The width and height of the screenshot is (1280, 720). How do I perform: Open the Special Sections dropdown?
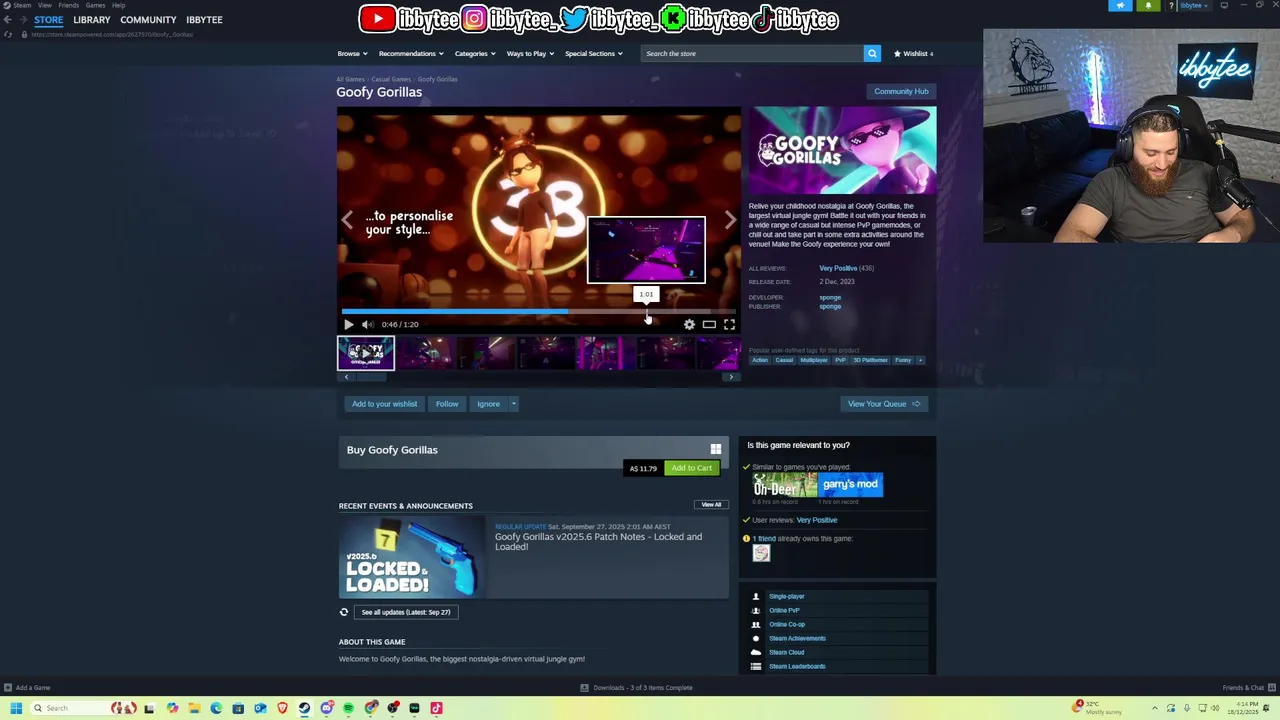[x=593, y=53]
